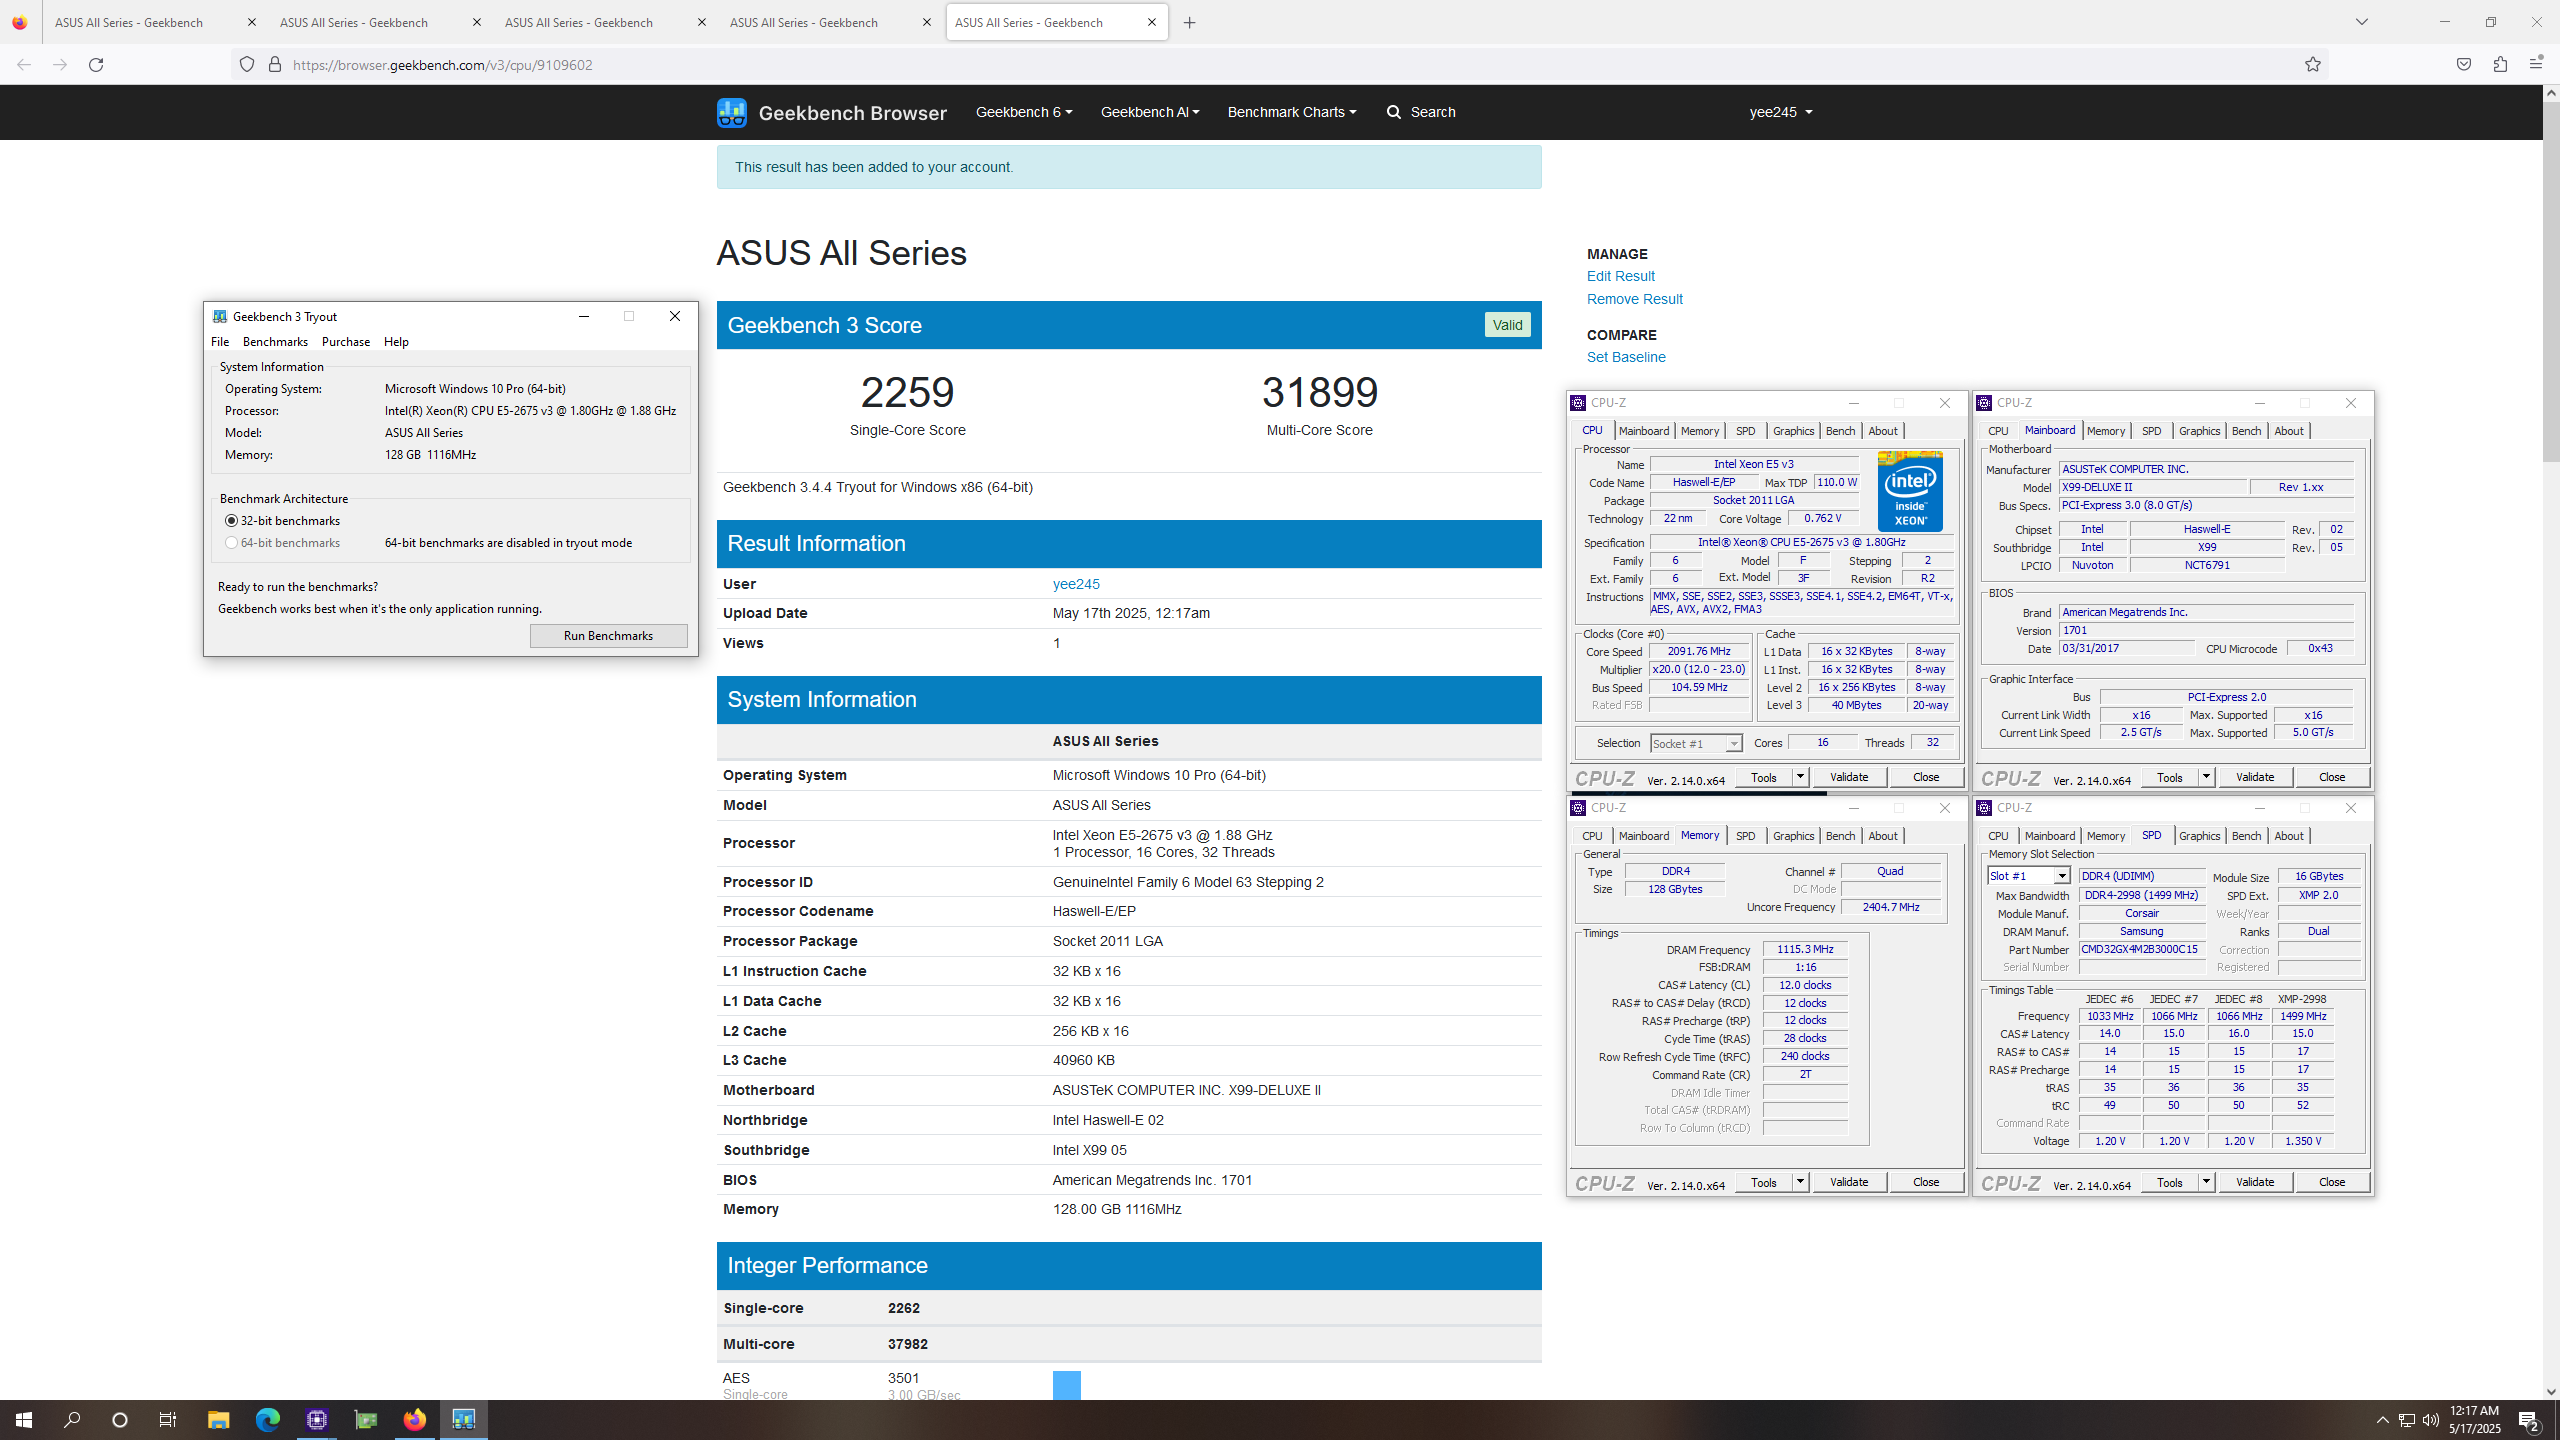List all tabs dropdown in Firefox
2560x1440 pixels.
[2362, 22]
